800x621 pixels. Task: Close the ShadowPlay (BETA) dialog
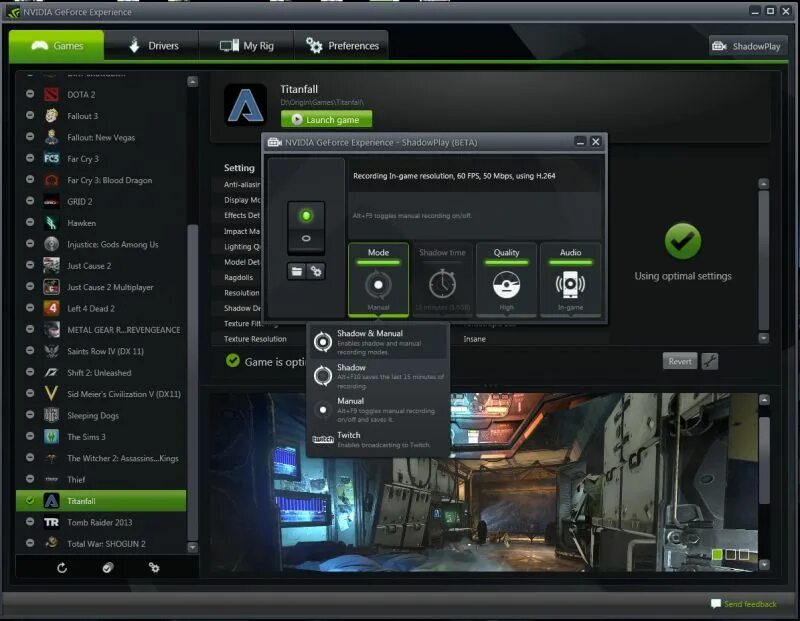[x=595, y=142]
